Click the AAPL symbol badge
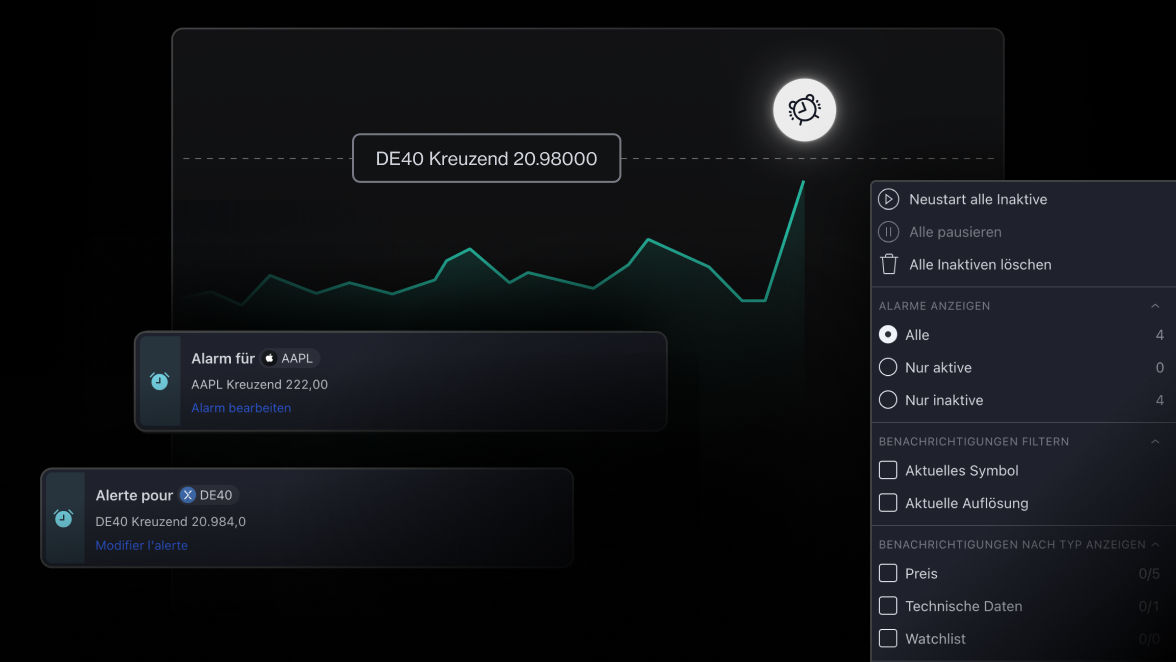 (x=290, y=358)
